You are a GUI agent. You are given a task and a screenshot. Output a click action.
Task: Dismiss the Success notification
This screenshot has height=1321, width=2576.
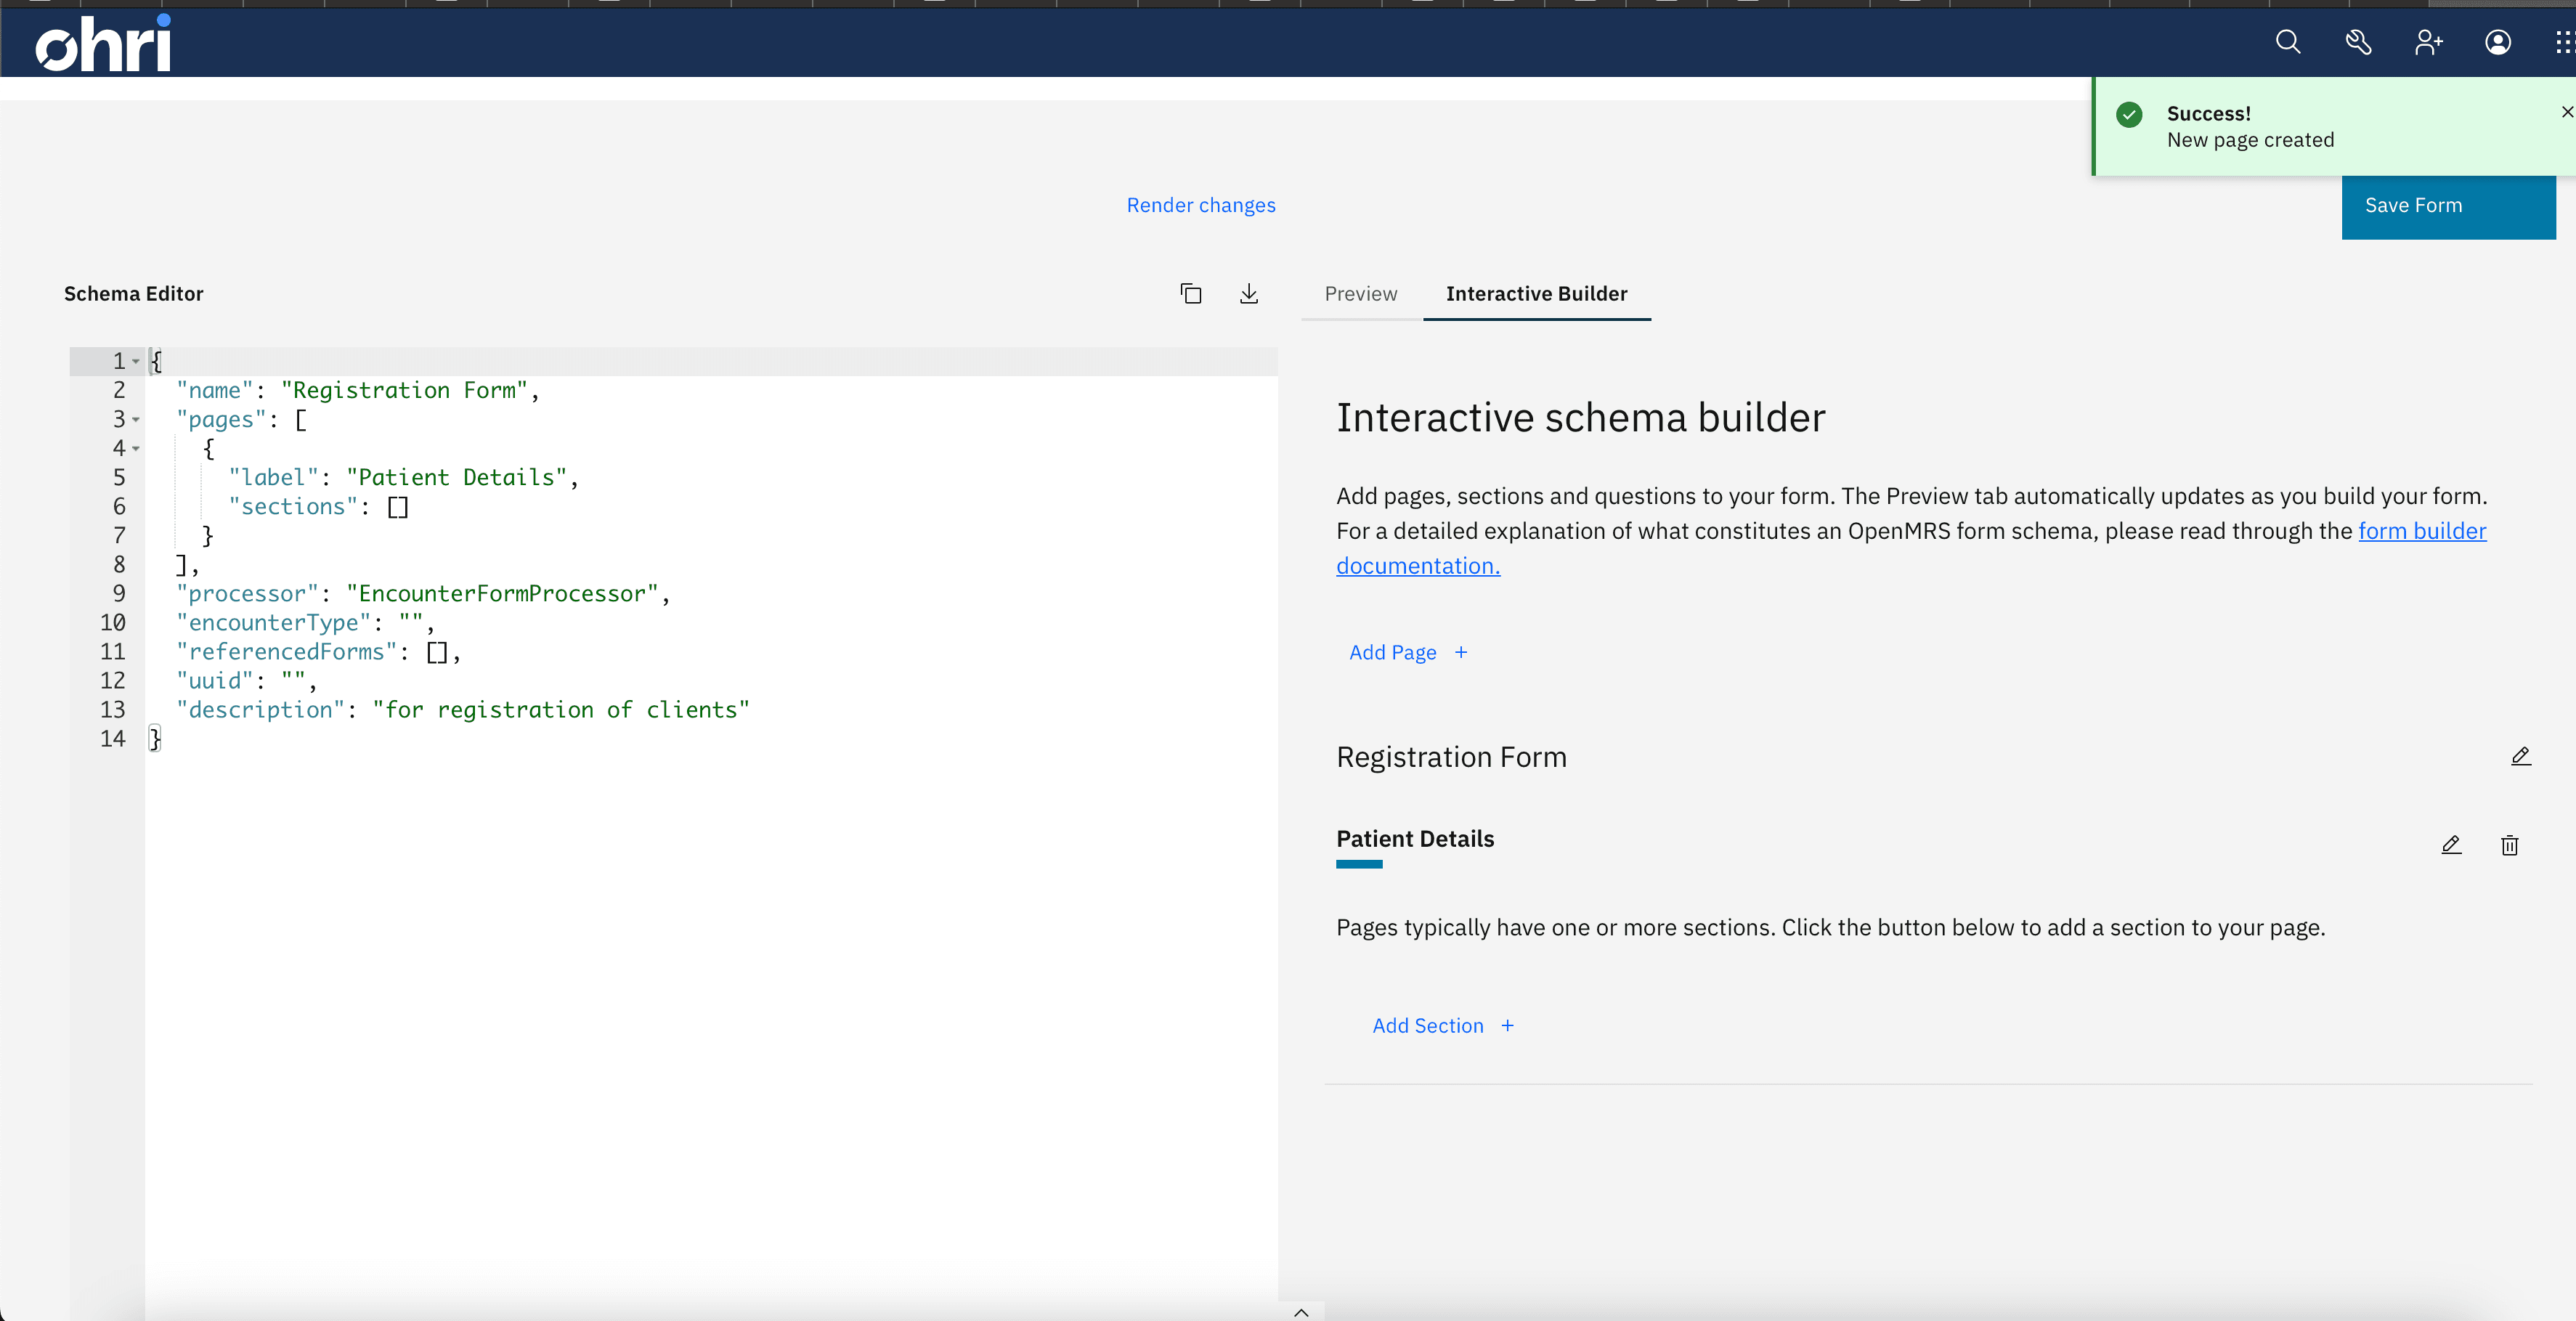point(2567,112)
